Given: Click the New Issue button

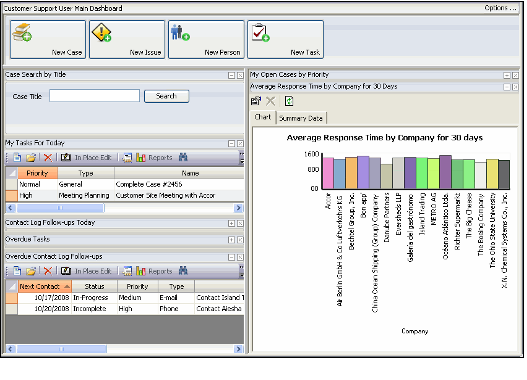Looking at the screenshot, I should tap(127, 39).
